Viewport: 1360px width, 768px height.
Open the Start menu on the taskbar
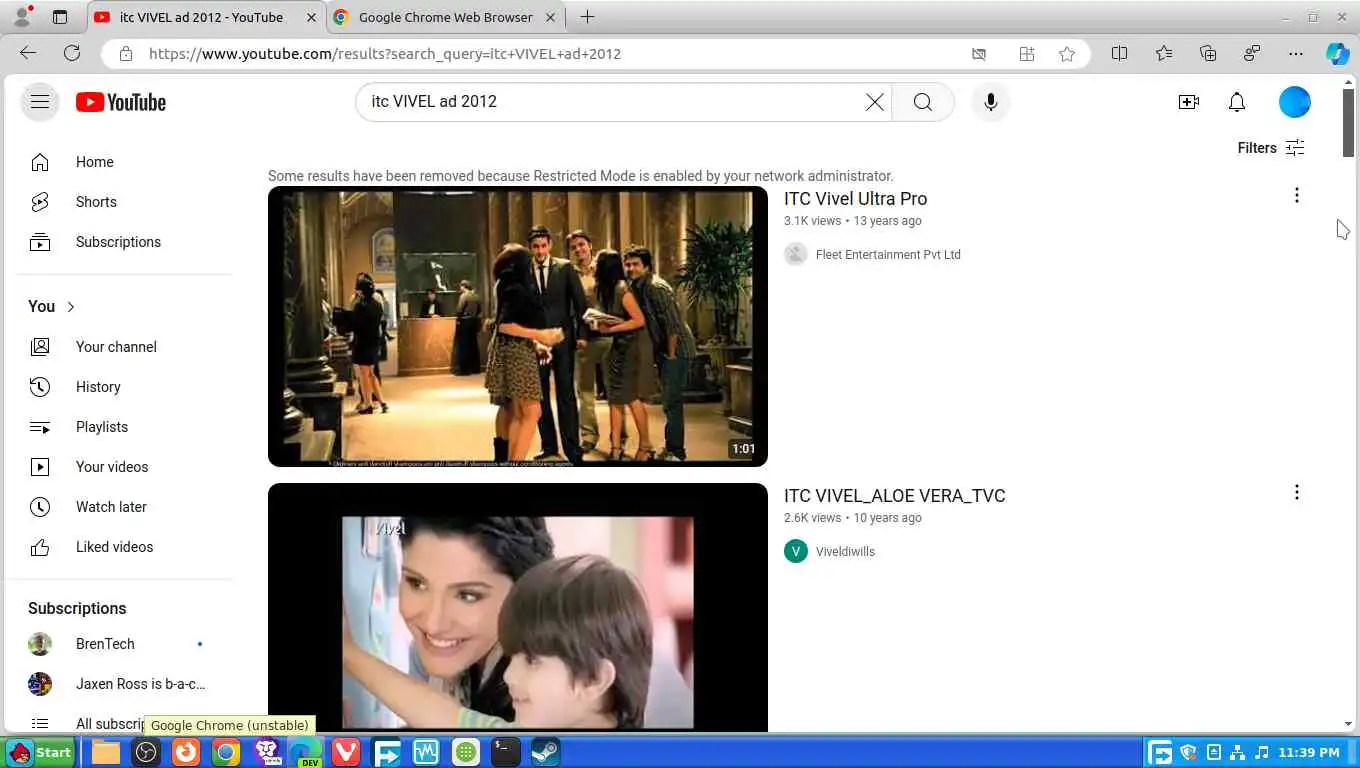(x=40, y=752)
